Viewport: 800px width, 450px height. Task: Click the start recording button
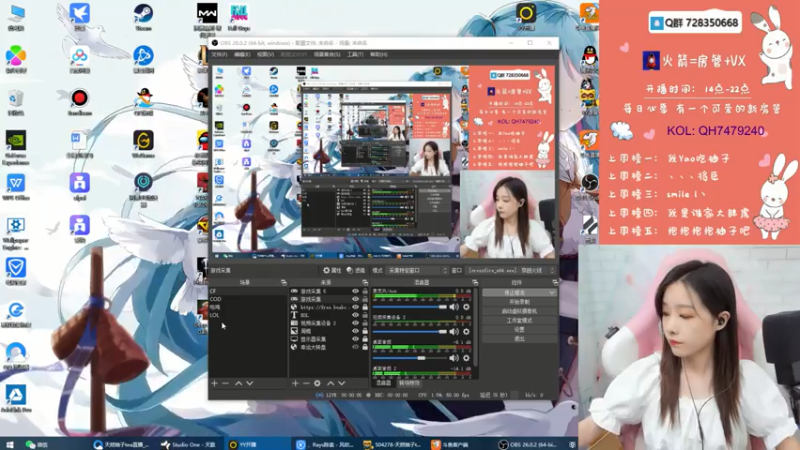click(519, 302)
